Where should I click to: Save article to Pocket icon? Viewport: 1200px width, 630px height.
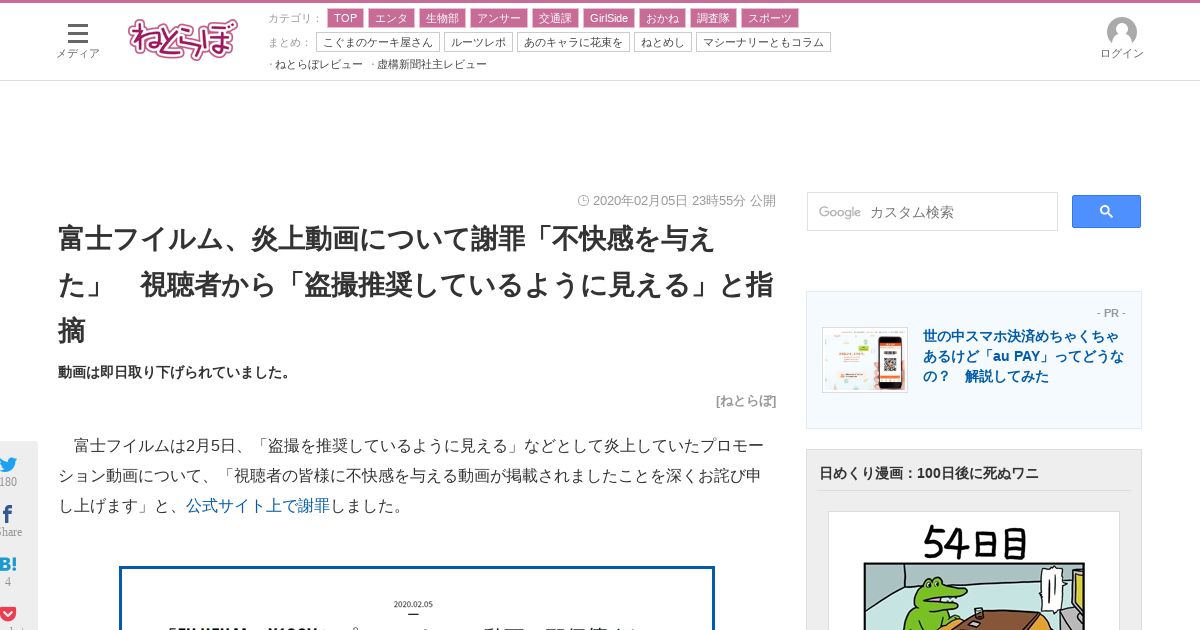coord(8,613)
